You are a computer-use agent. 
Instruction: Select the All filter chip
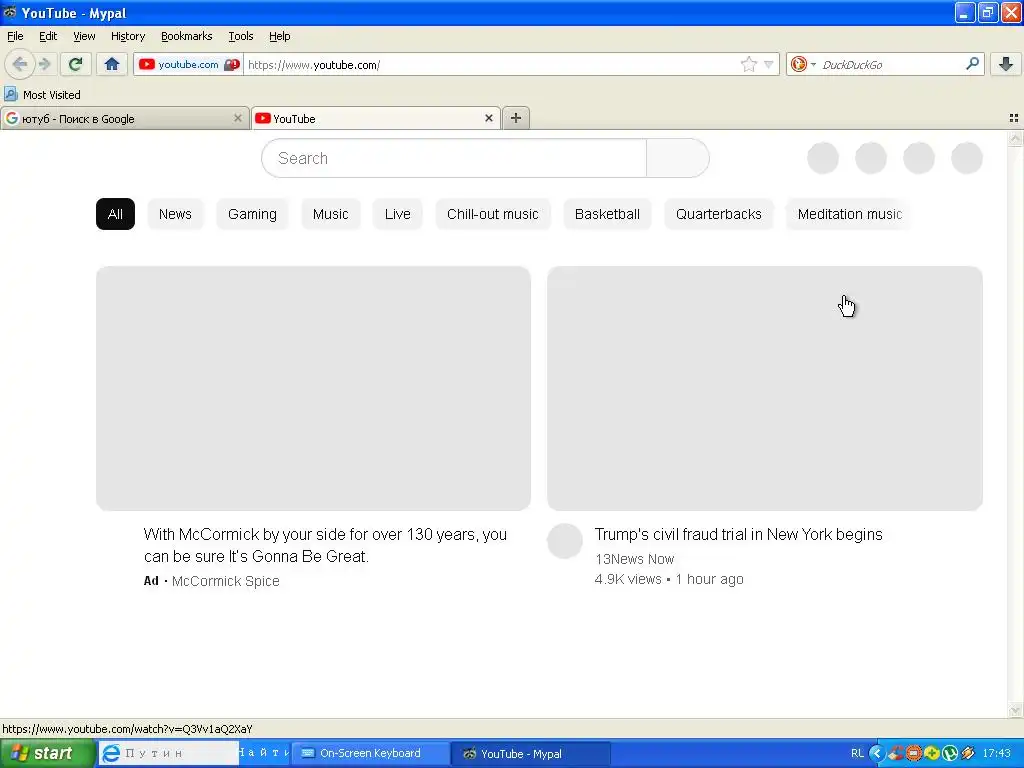pyautogui.click(x=115, y=214)
